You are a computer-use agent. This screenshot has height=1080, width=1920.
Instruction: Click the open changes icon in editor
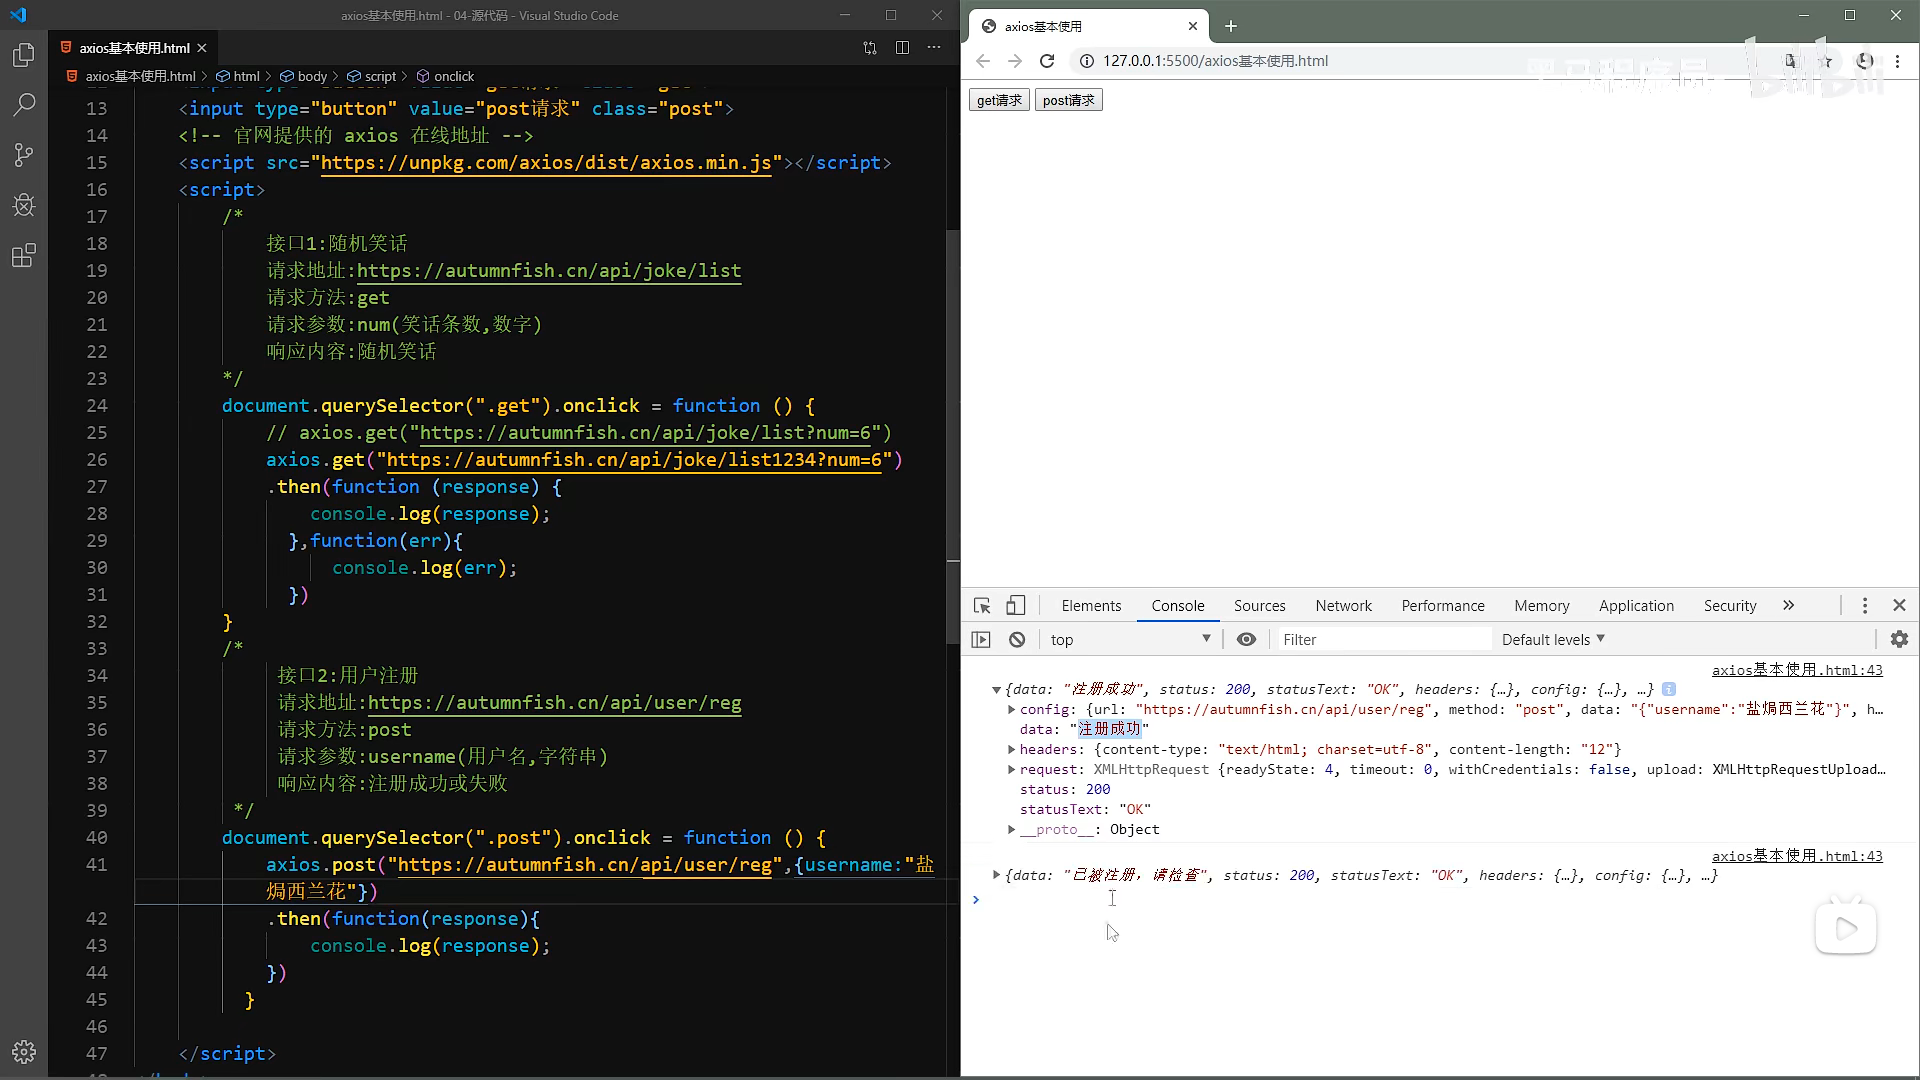[x=870, y=48]
